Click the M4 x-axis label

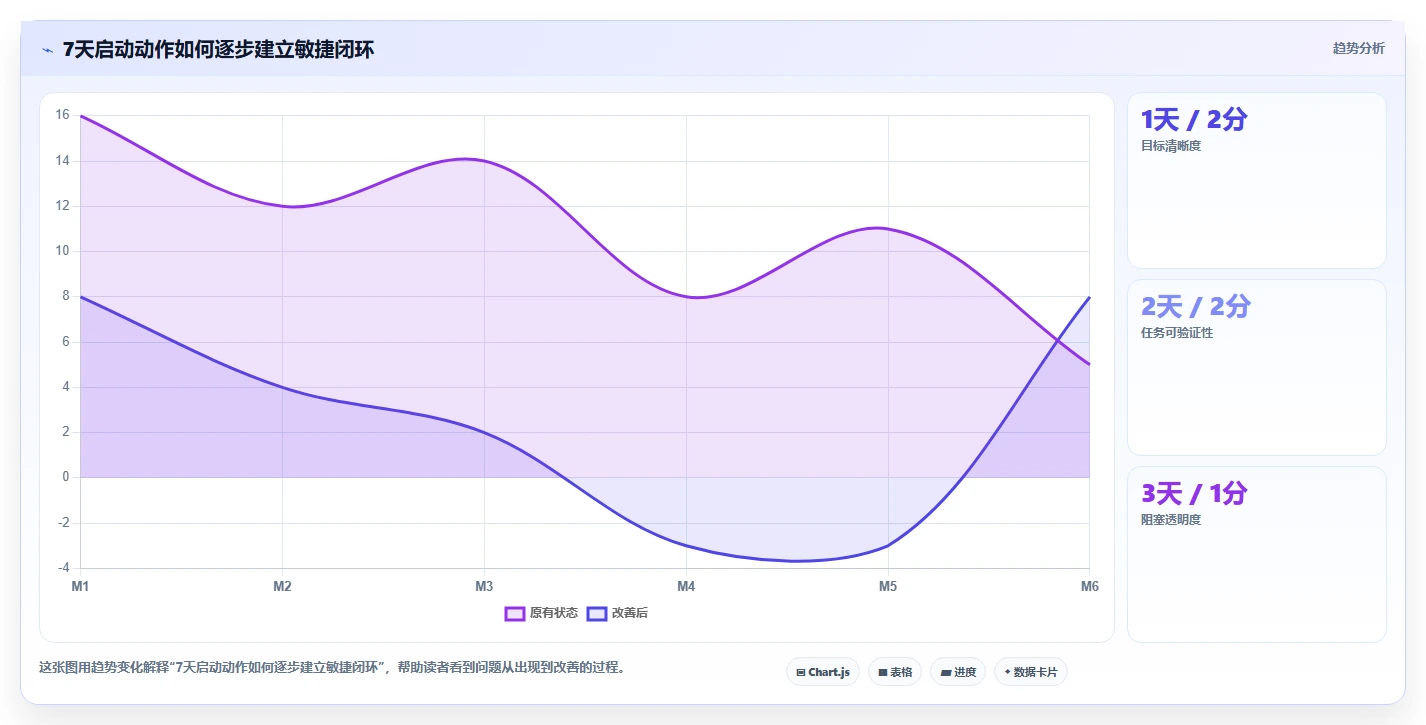pyautogui.click(x=686, y=587)
